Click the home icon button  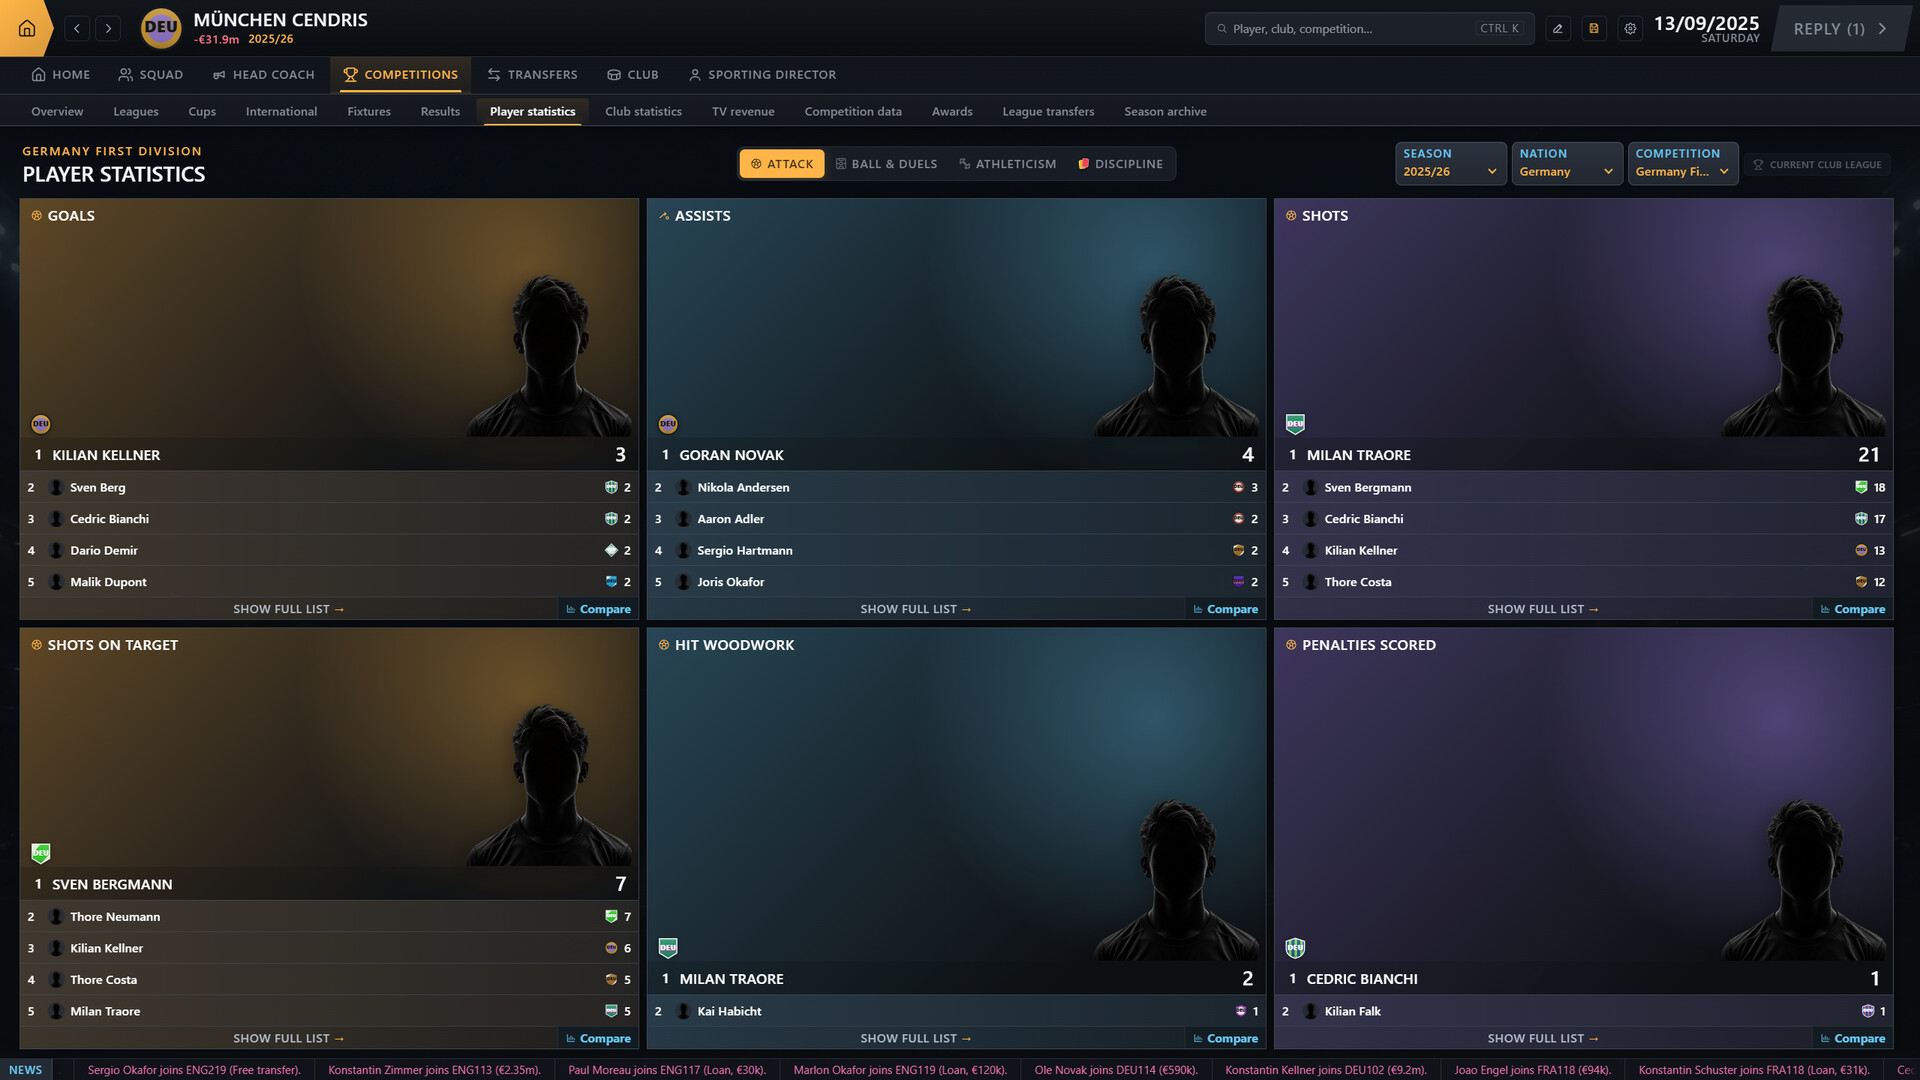(27, 28)
